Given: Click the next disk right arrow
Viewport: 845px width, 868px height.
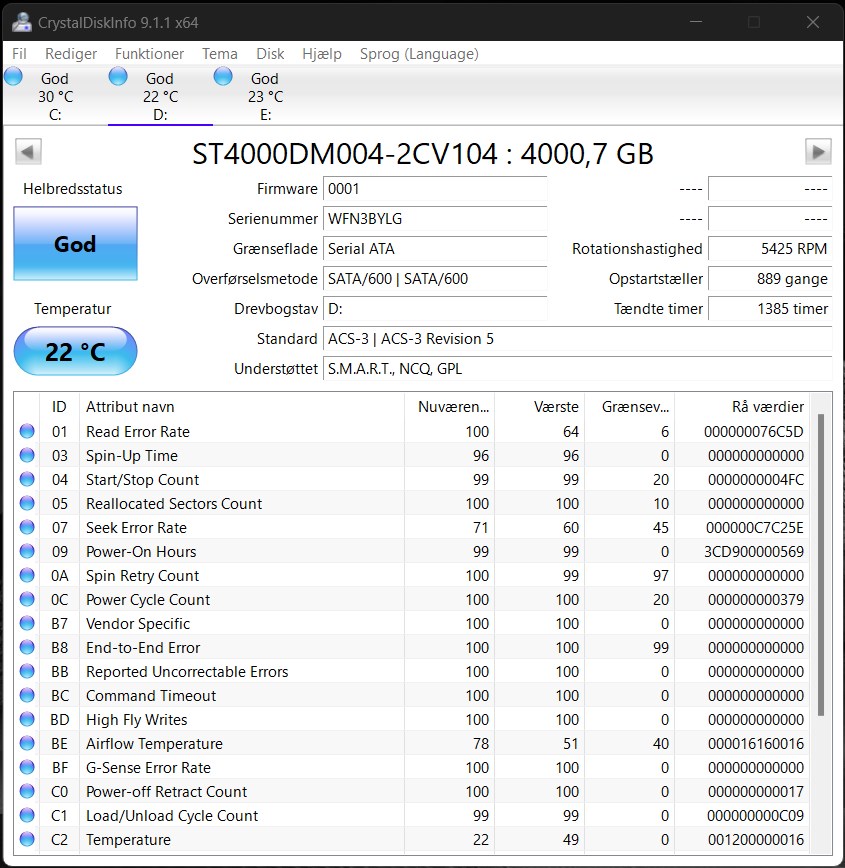Looking at the screenshot, I should [818, 152].
